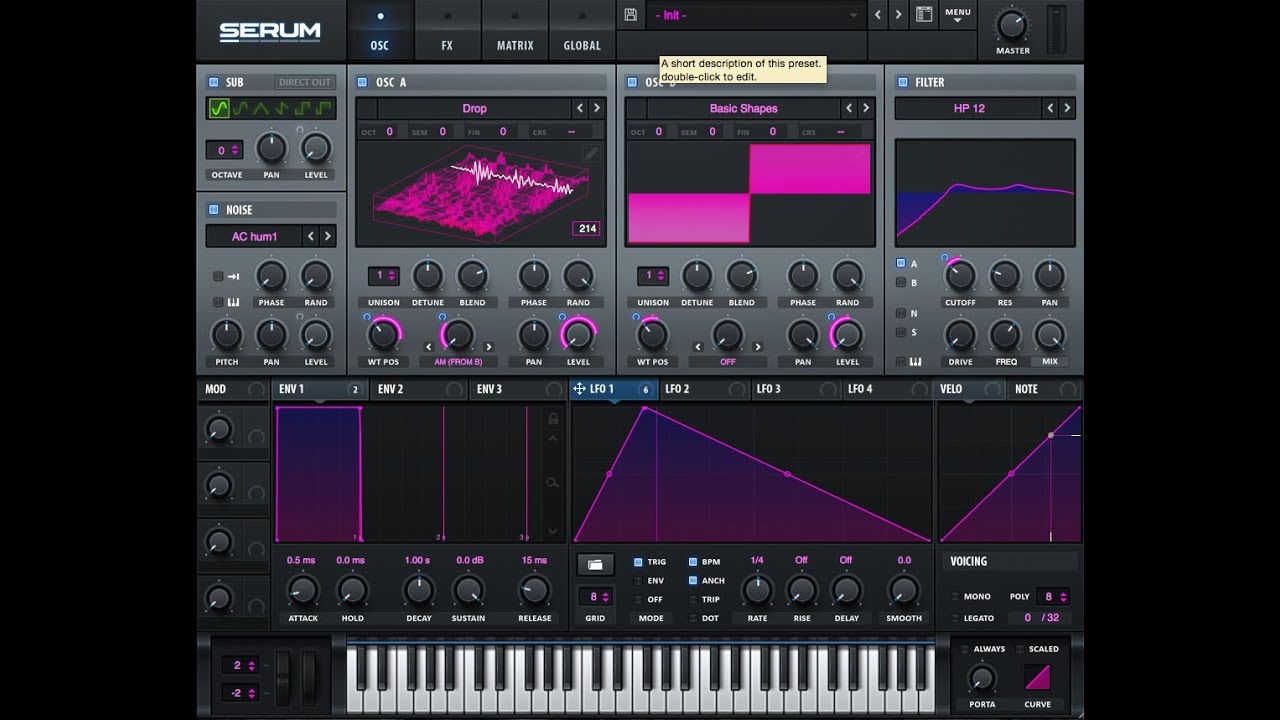Enable the MONO voicing checkbox

956,596
